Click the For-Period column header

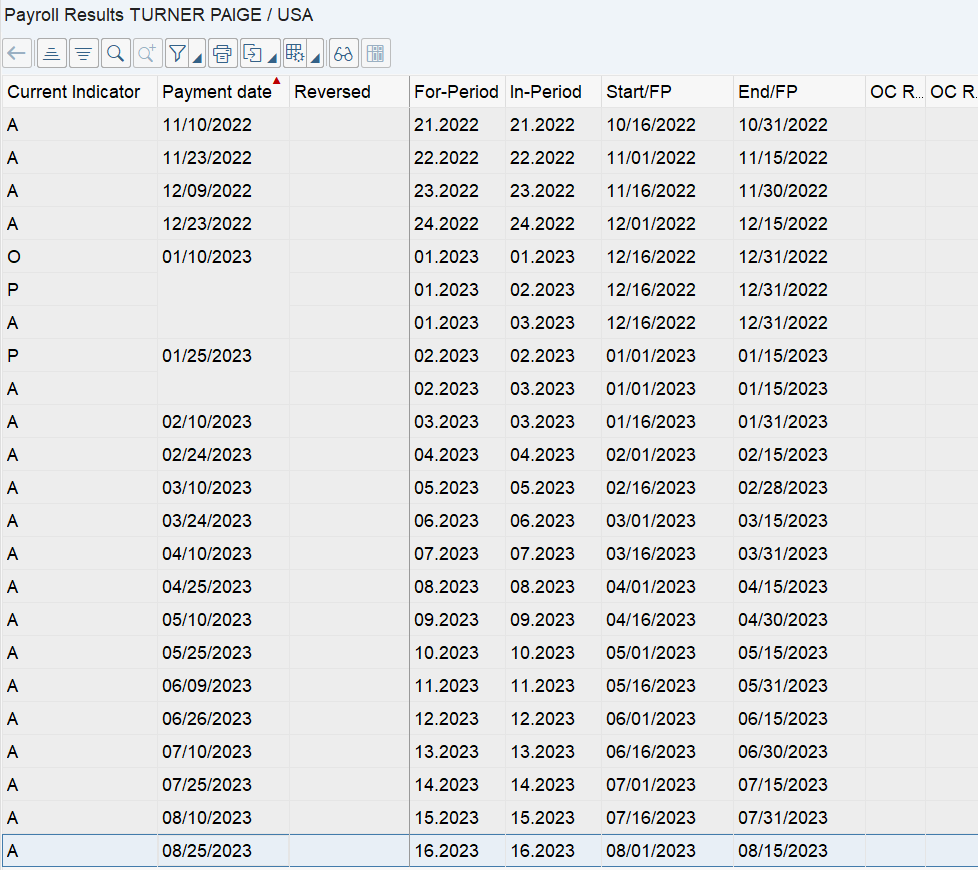(x=456, y=91)
